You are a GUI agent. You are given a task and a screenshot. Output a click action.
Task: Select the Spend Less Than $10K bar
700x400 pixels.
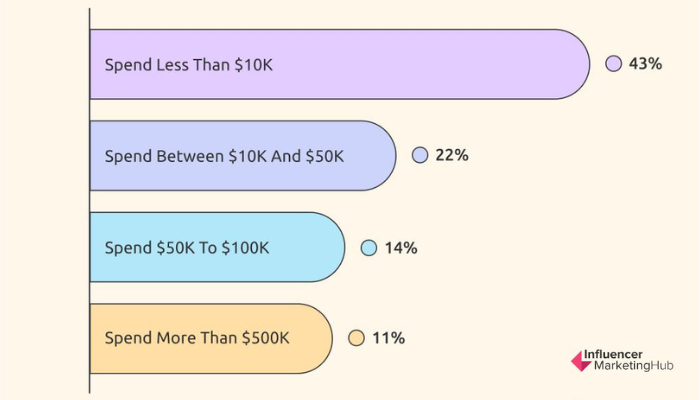coord(340,64)
